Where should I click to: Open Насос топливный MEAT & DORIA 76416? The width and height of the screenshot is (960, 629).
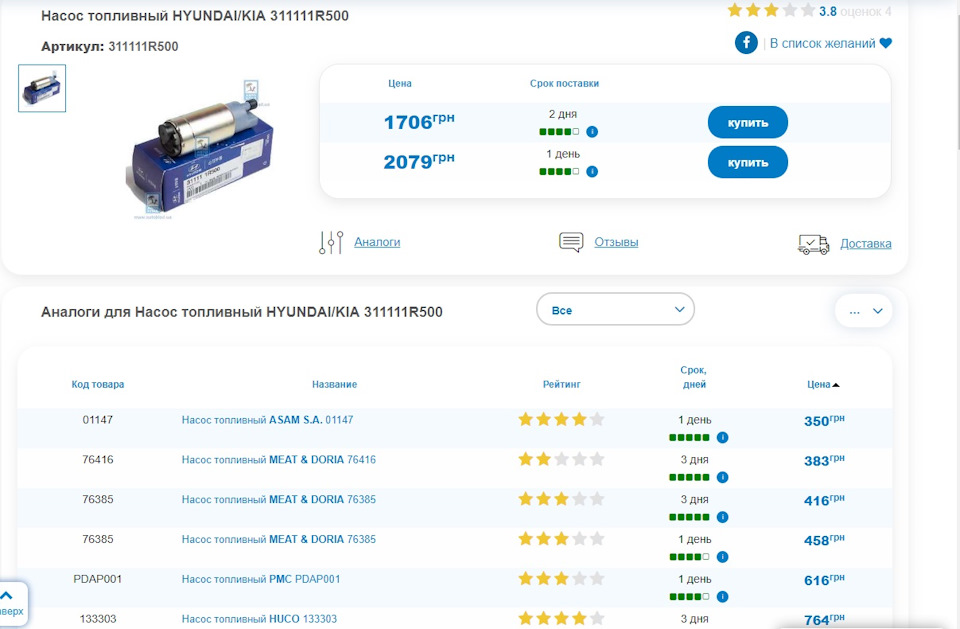click(279, 460)
